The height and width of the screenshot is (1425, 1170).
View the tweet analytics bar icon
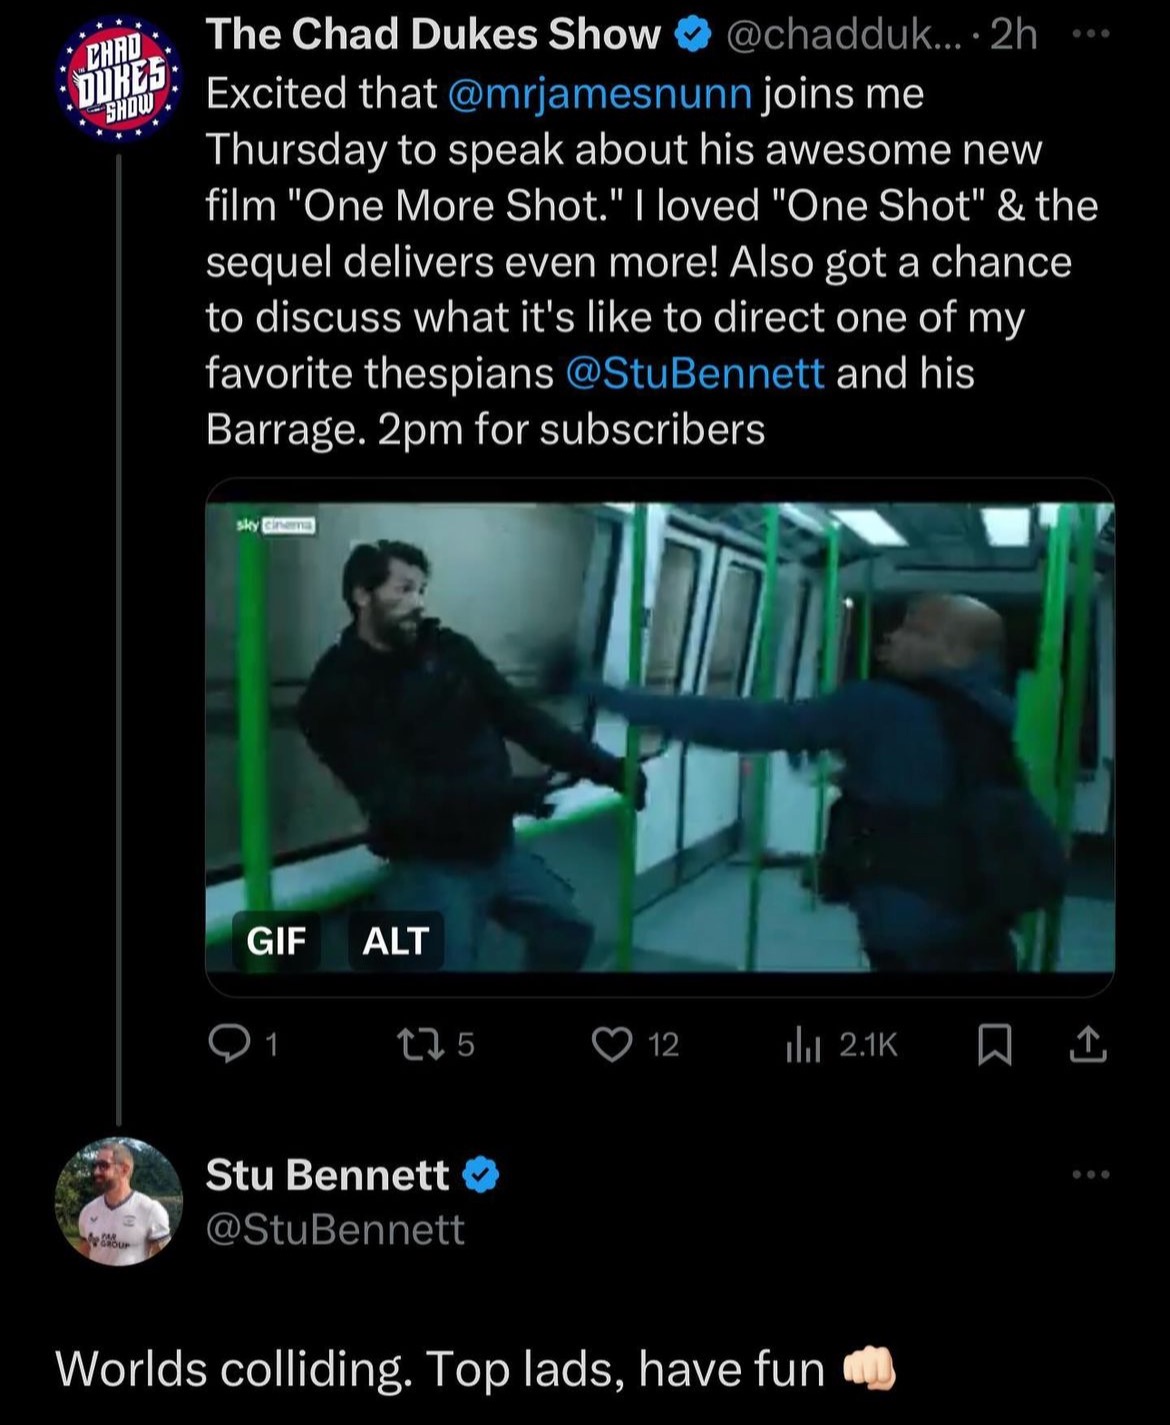pos(803,1045)
